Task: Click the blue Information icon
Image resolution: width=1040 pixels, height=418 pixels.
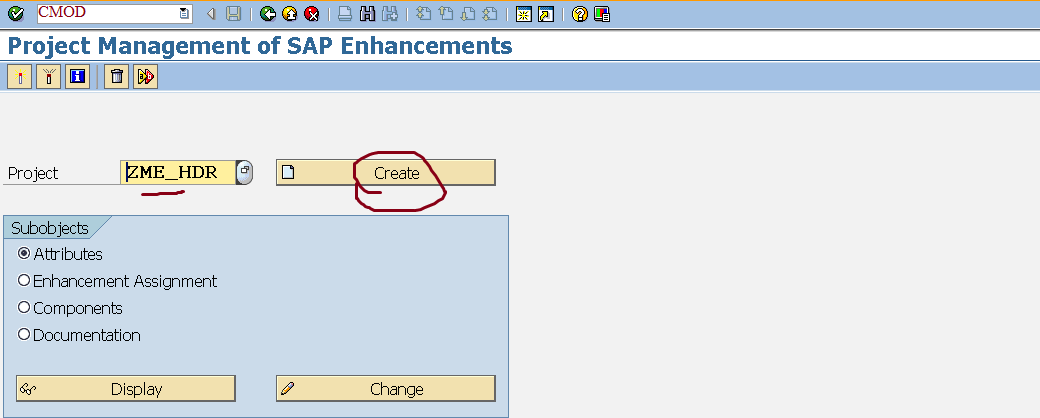Action: point(78,77)
